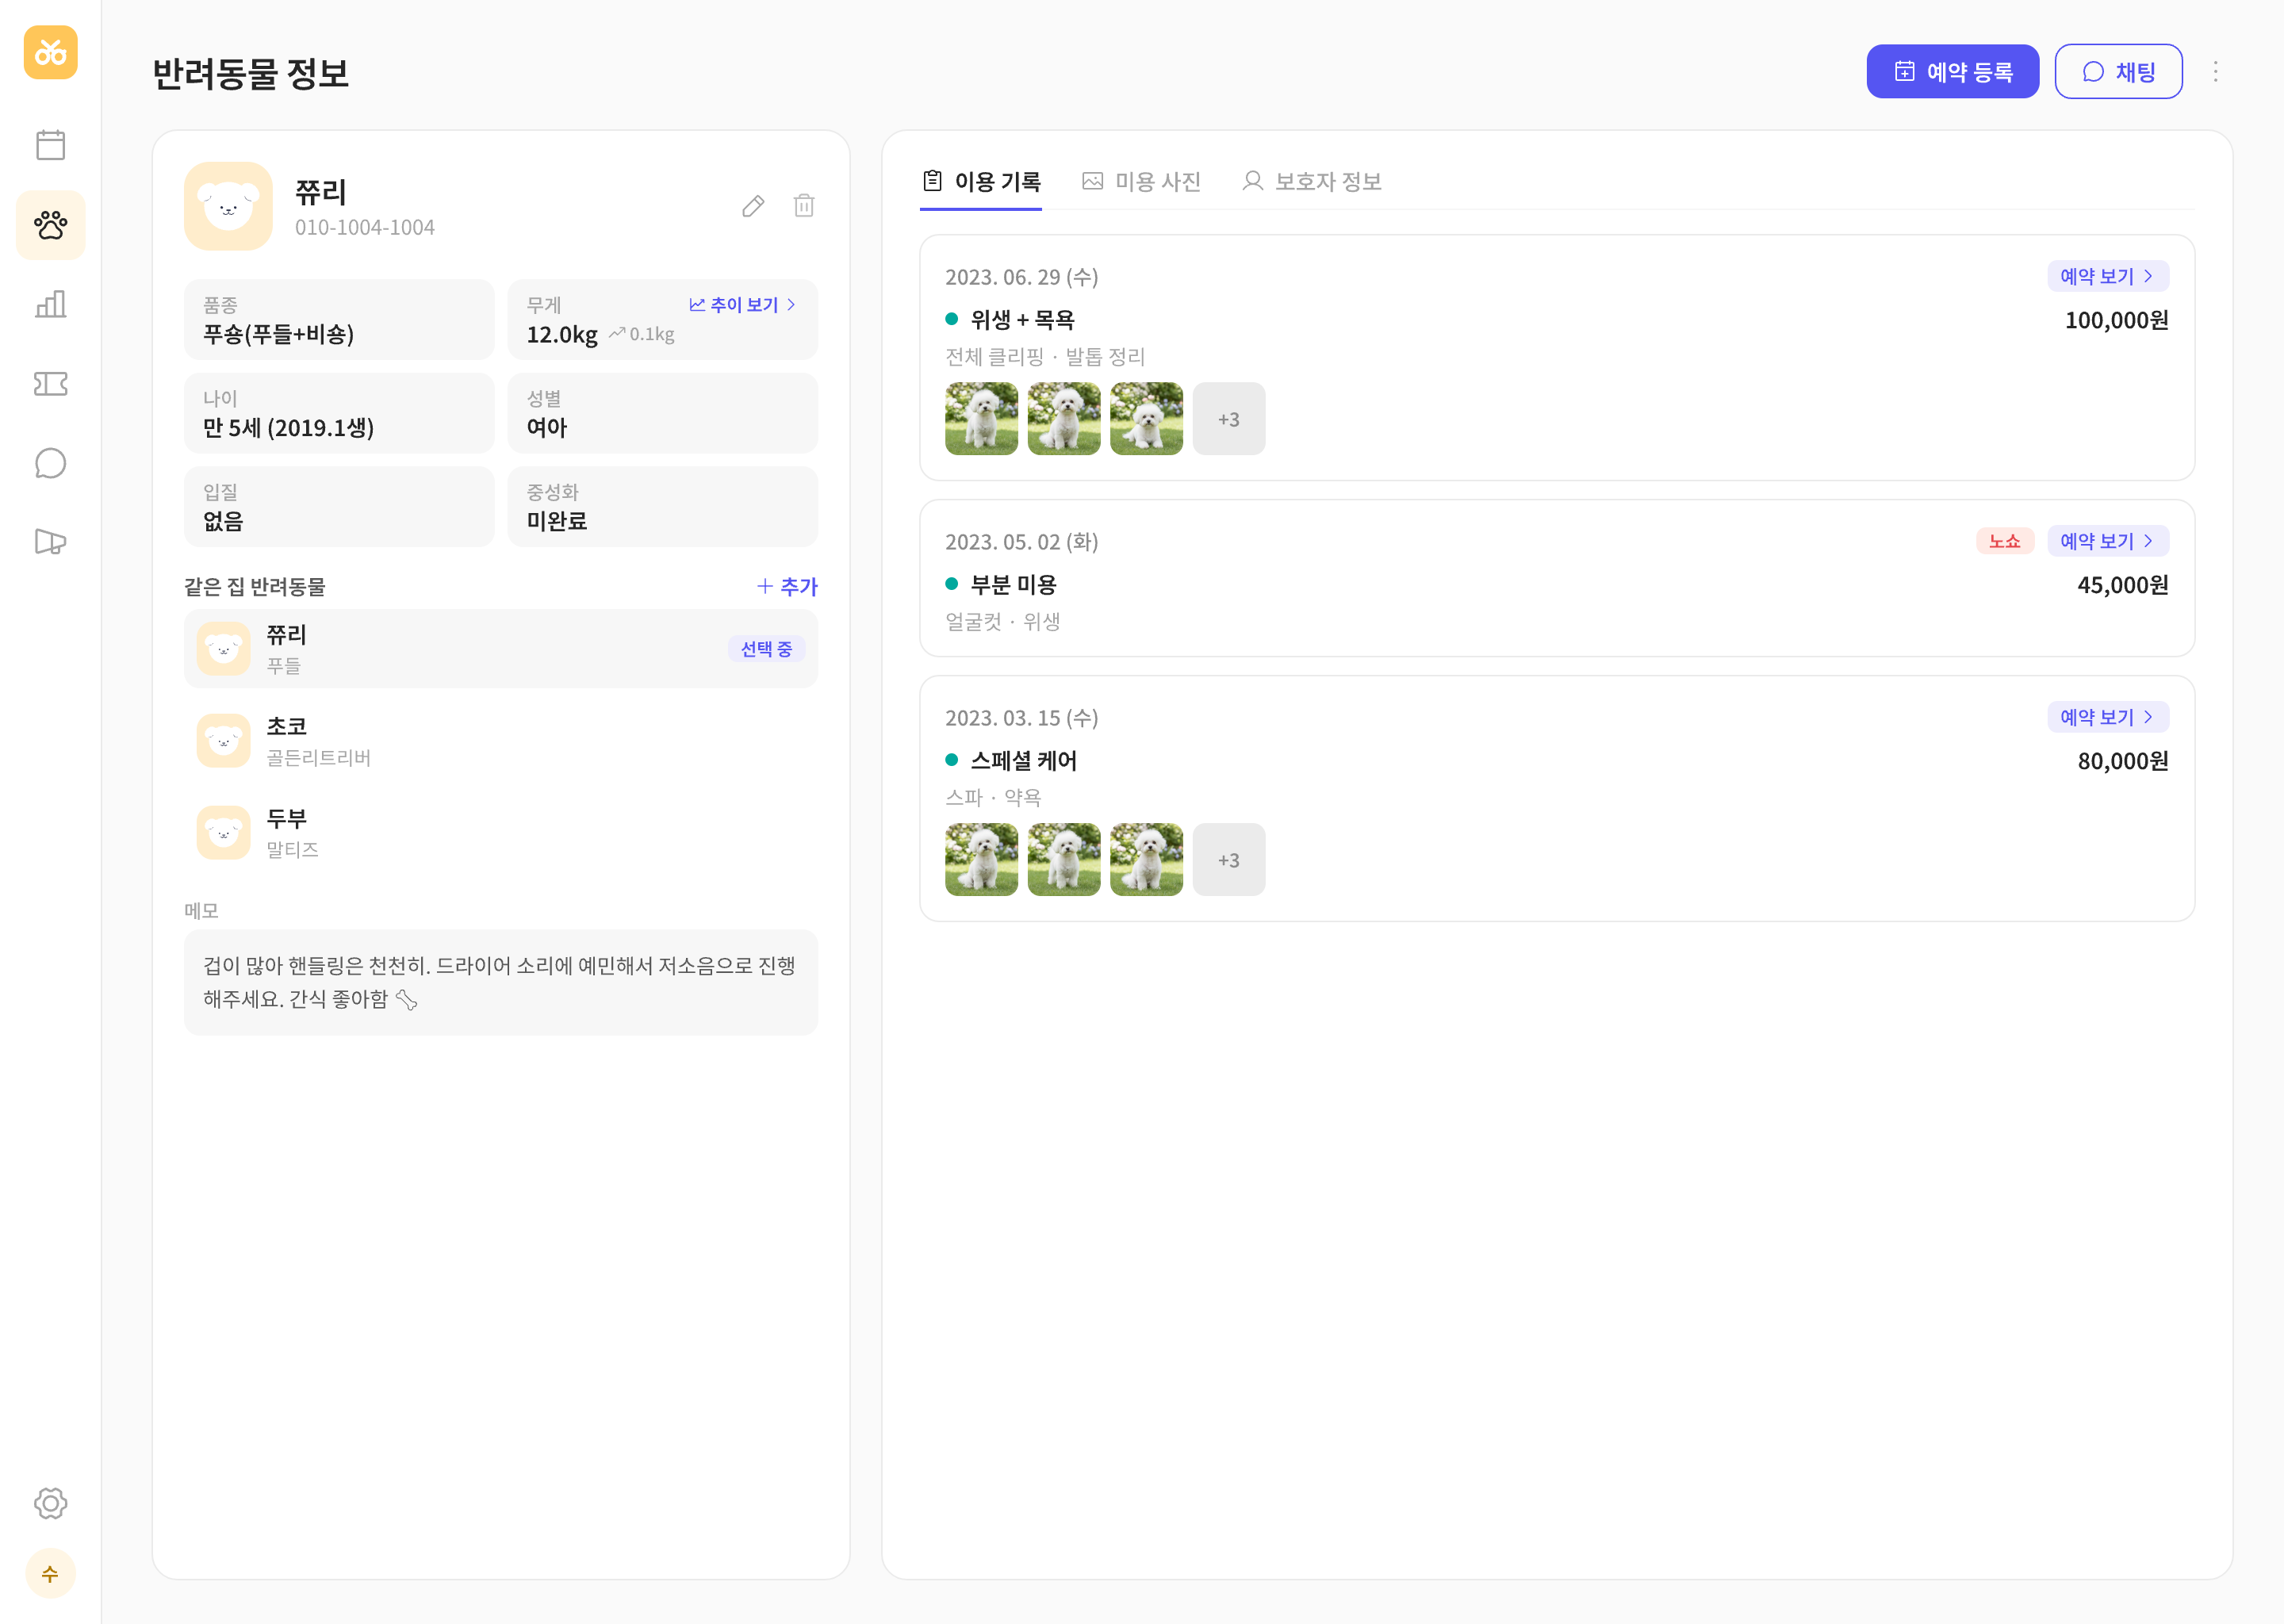Open the chat bubble sidebar icon
Image resolution: width=2284 pixels, height=1624 pixels.
coord(50,463)
